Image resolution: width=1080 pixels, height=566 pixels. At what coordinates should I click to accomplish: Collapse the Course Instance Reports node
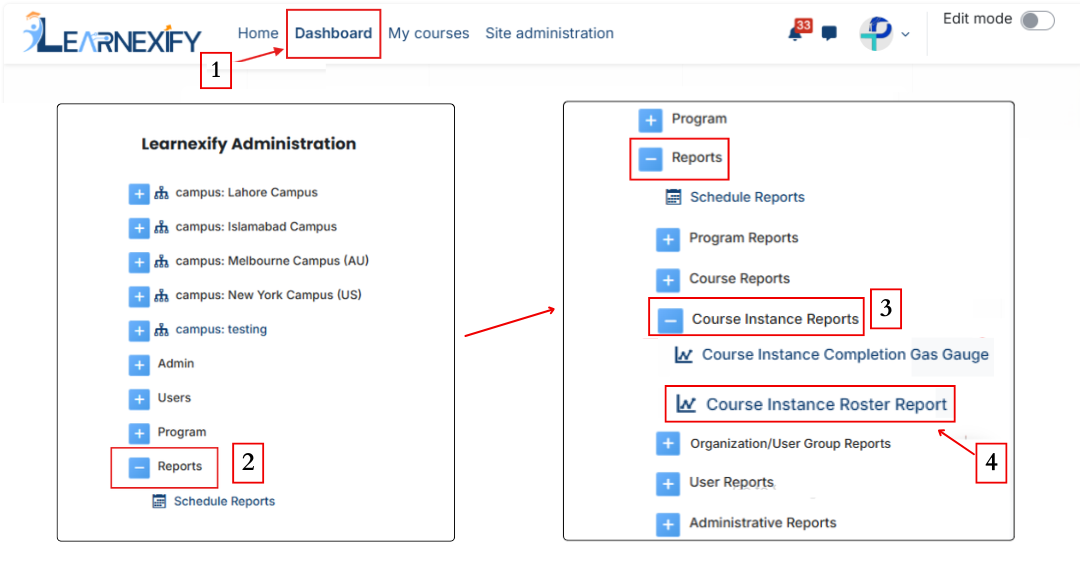pos(670,320)
